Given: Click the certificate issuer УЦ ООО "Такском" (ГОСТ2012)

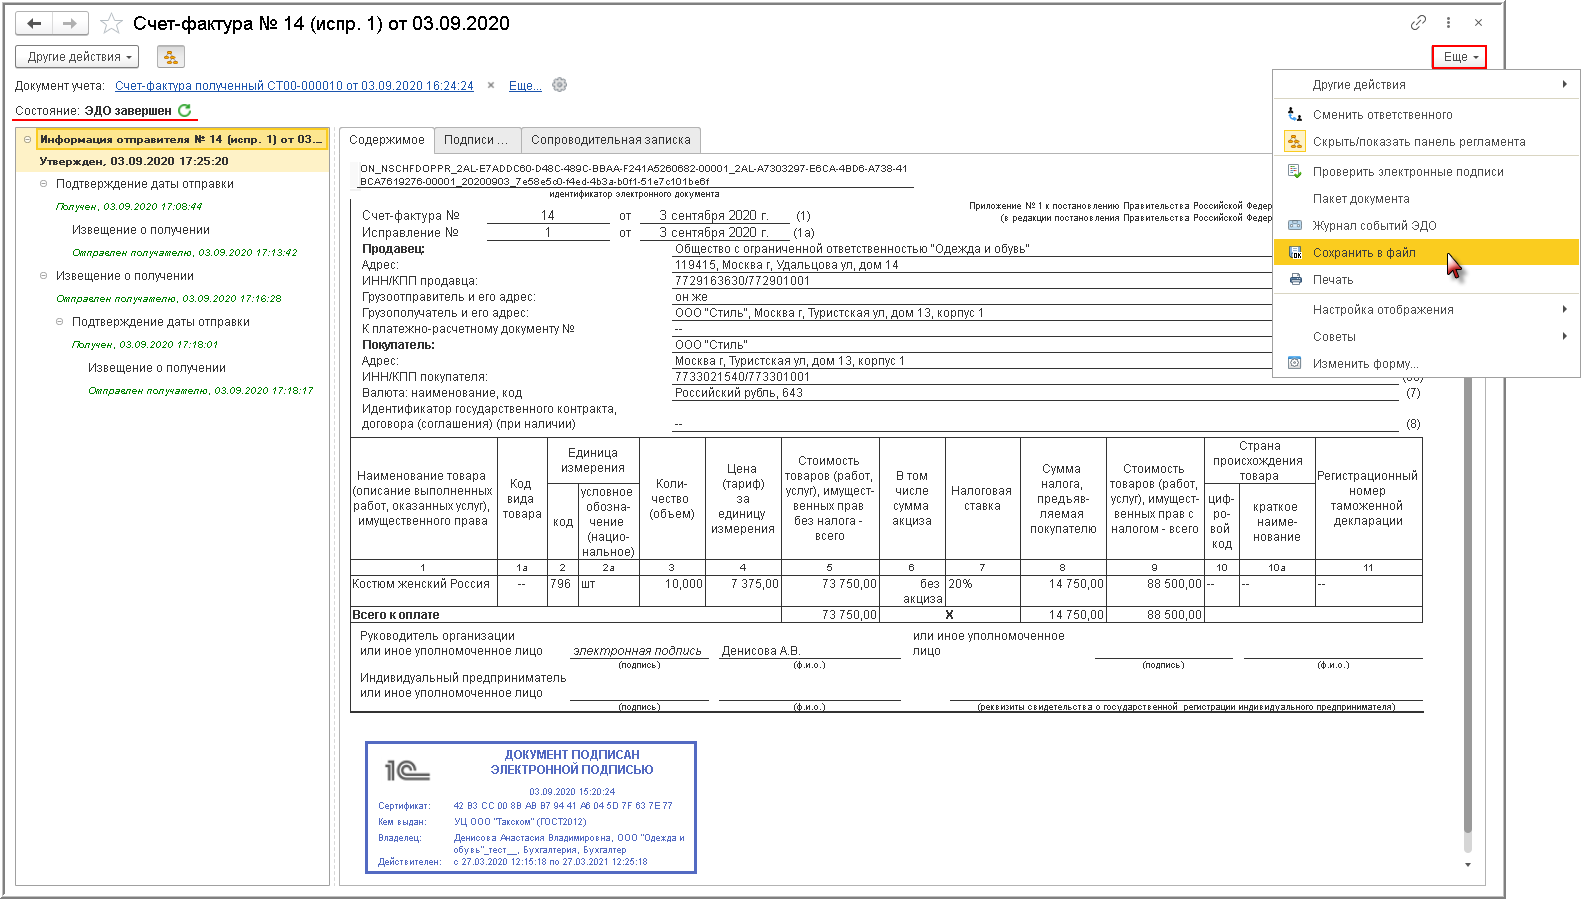Looking at the screenshot, I should pyautogui.click(x=520, y=822).
